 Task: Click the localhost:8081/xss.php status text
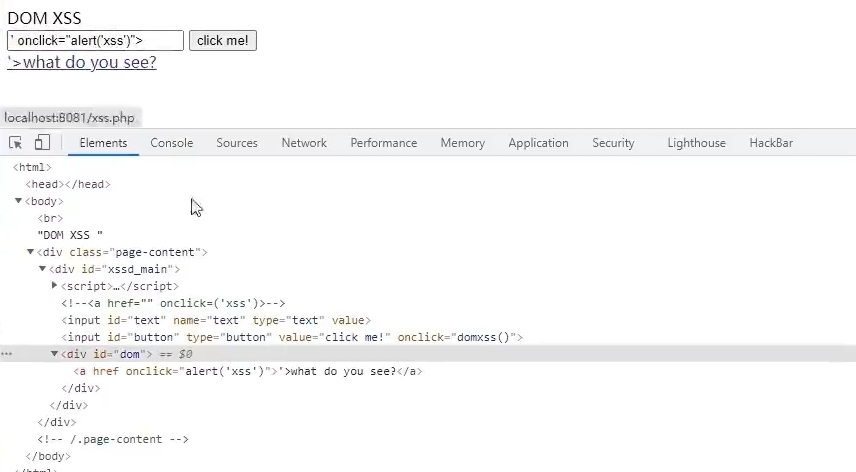click(69, 118)
